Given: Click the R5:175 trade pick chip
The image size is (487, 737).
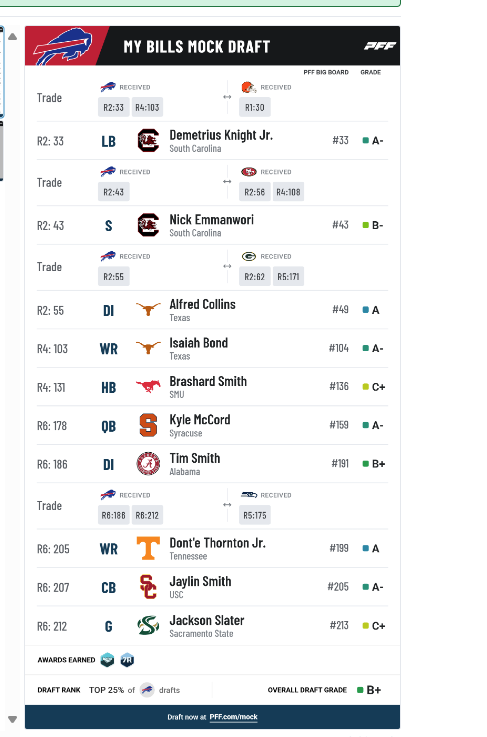Looking at the screenshot, I should click(x=255, y=516).
